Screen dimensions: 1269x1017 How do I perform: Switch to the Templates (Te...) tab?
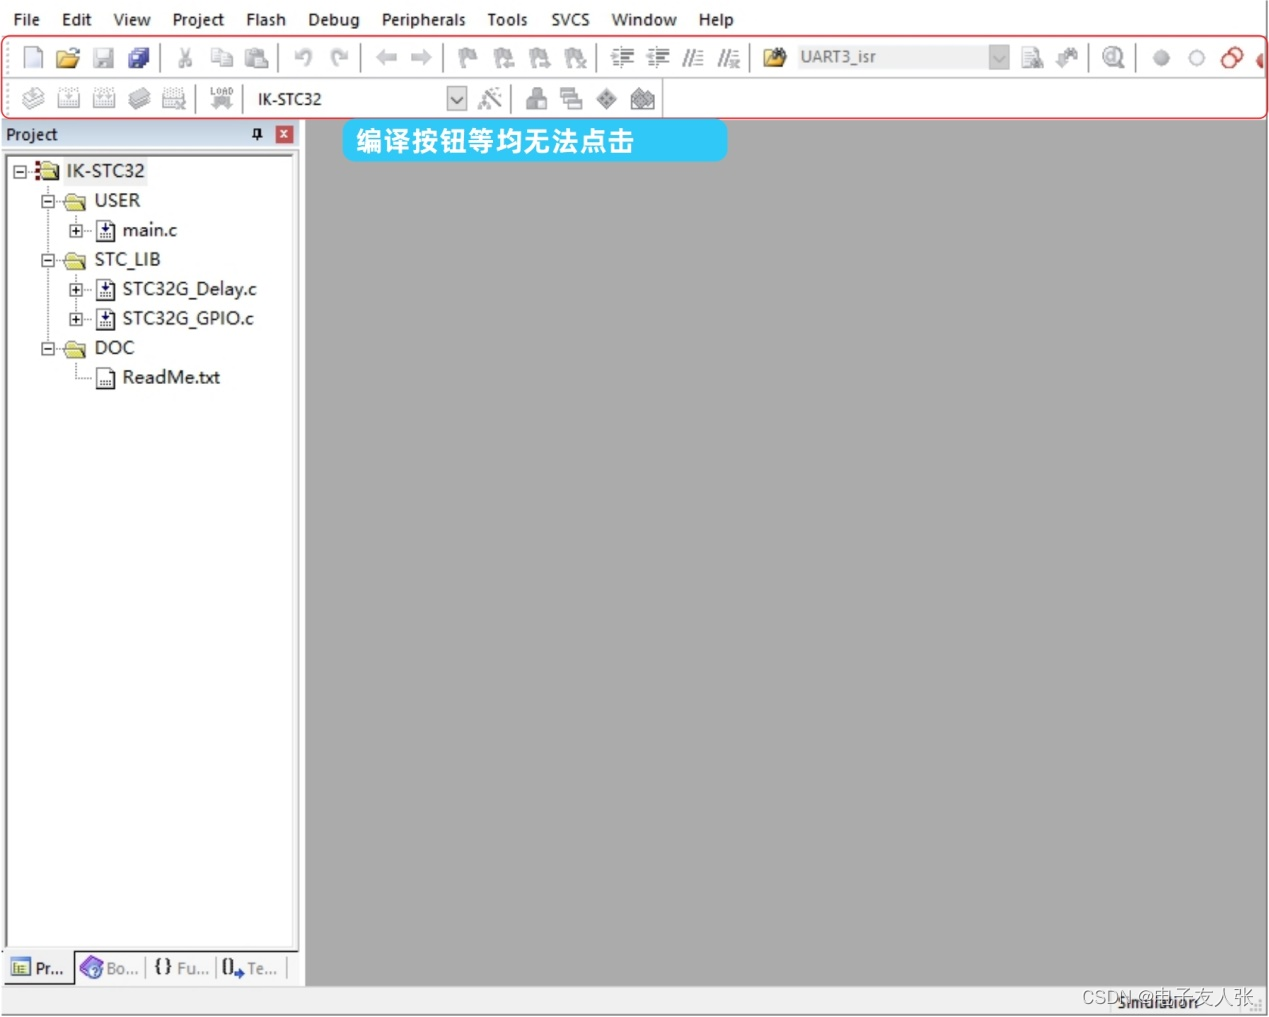tap(250, 967)
